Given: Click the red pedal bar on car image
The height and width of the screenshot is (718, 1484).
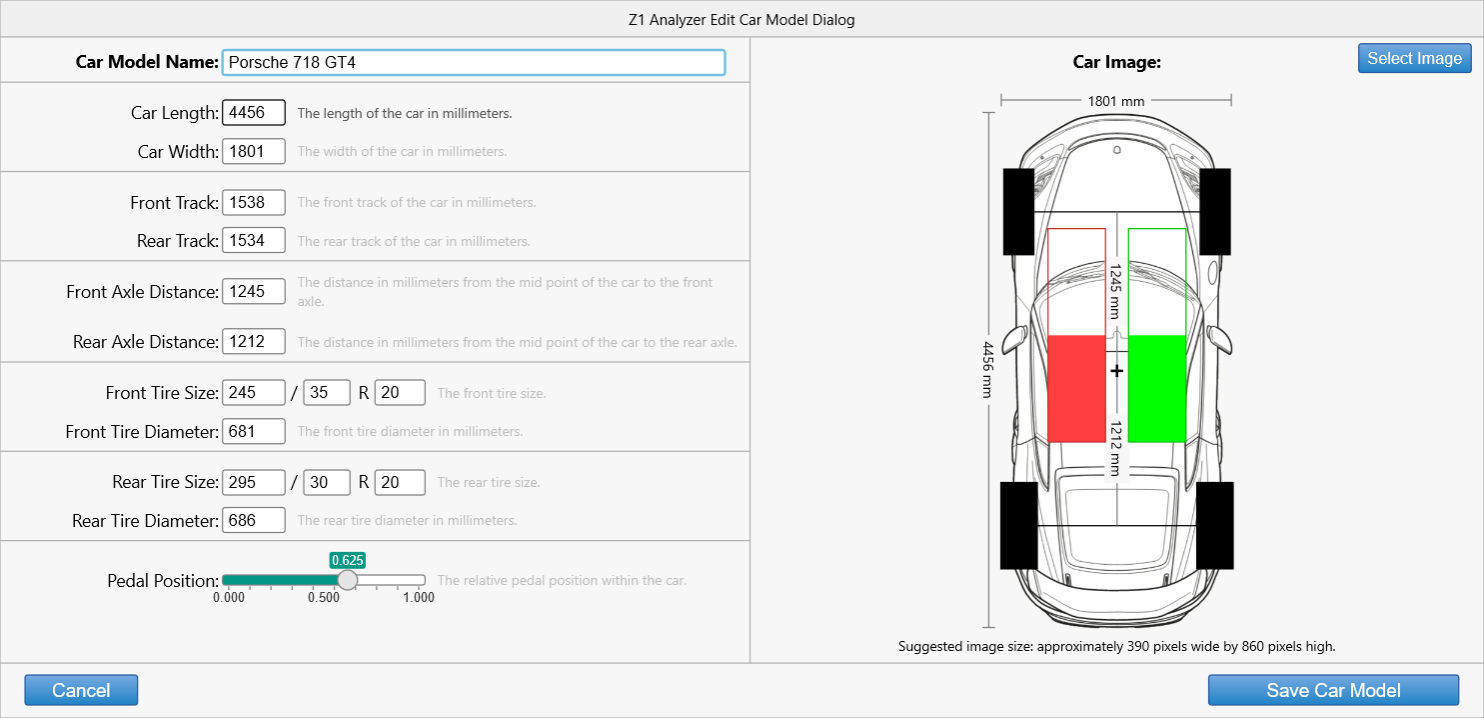Looking at the screenshot, I should click(x=1077, y=388).
